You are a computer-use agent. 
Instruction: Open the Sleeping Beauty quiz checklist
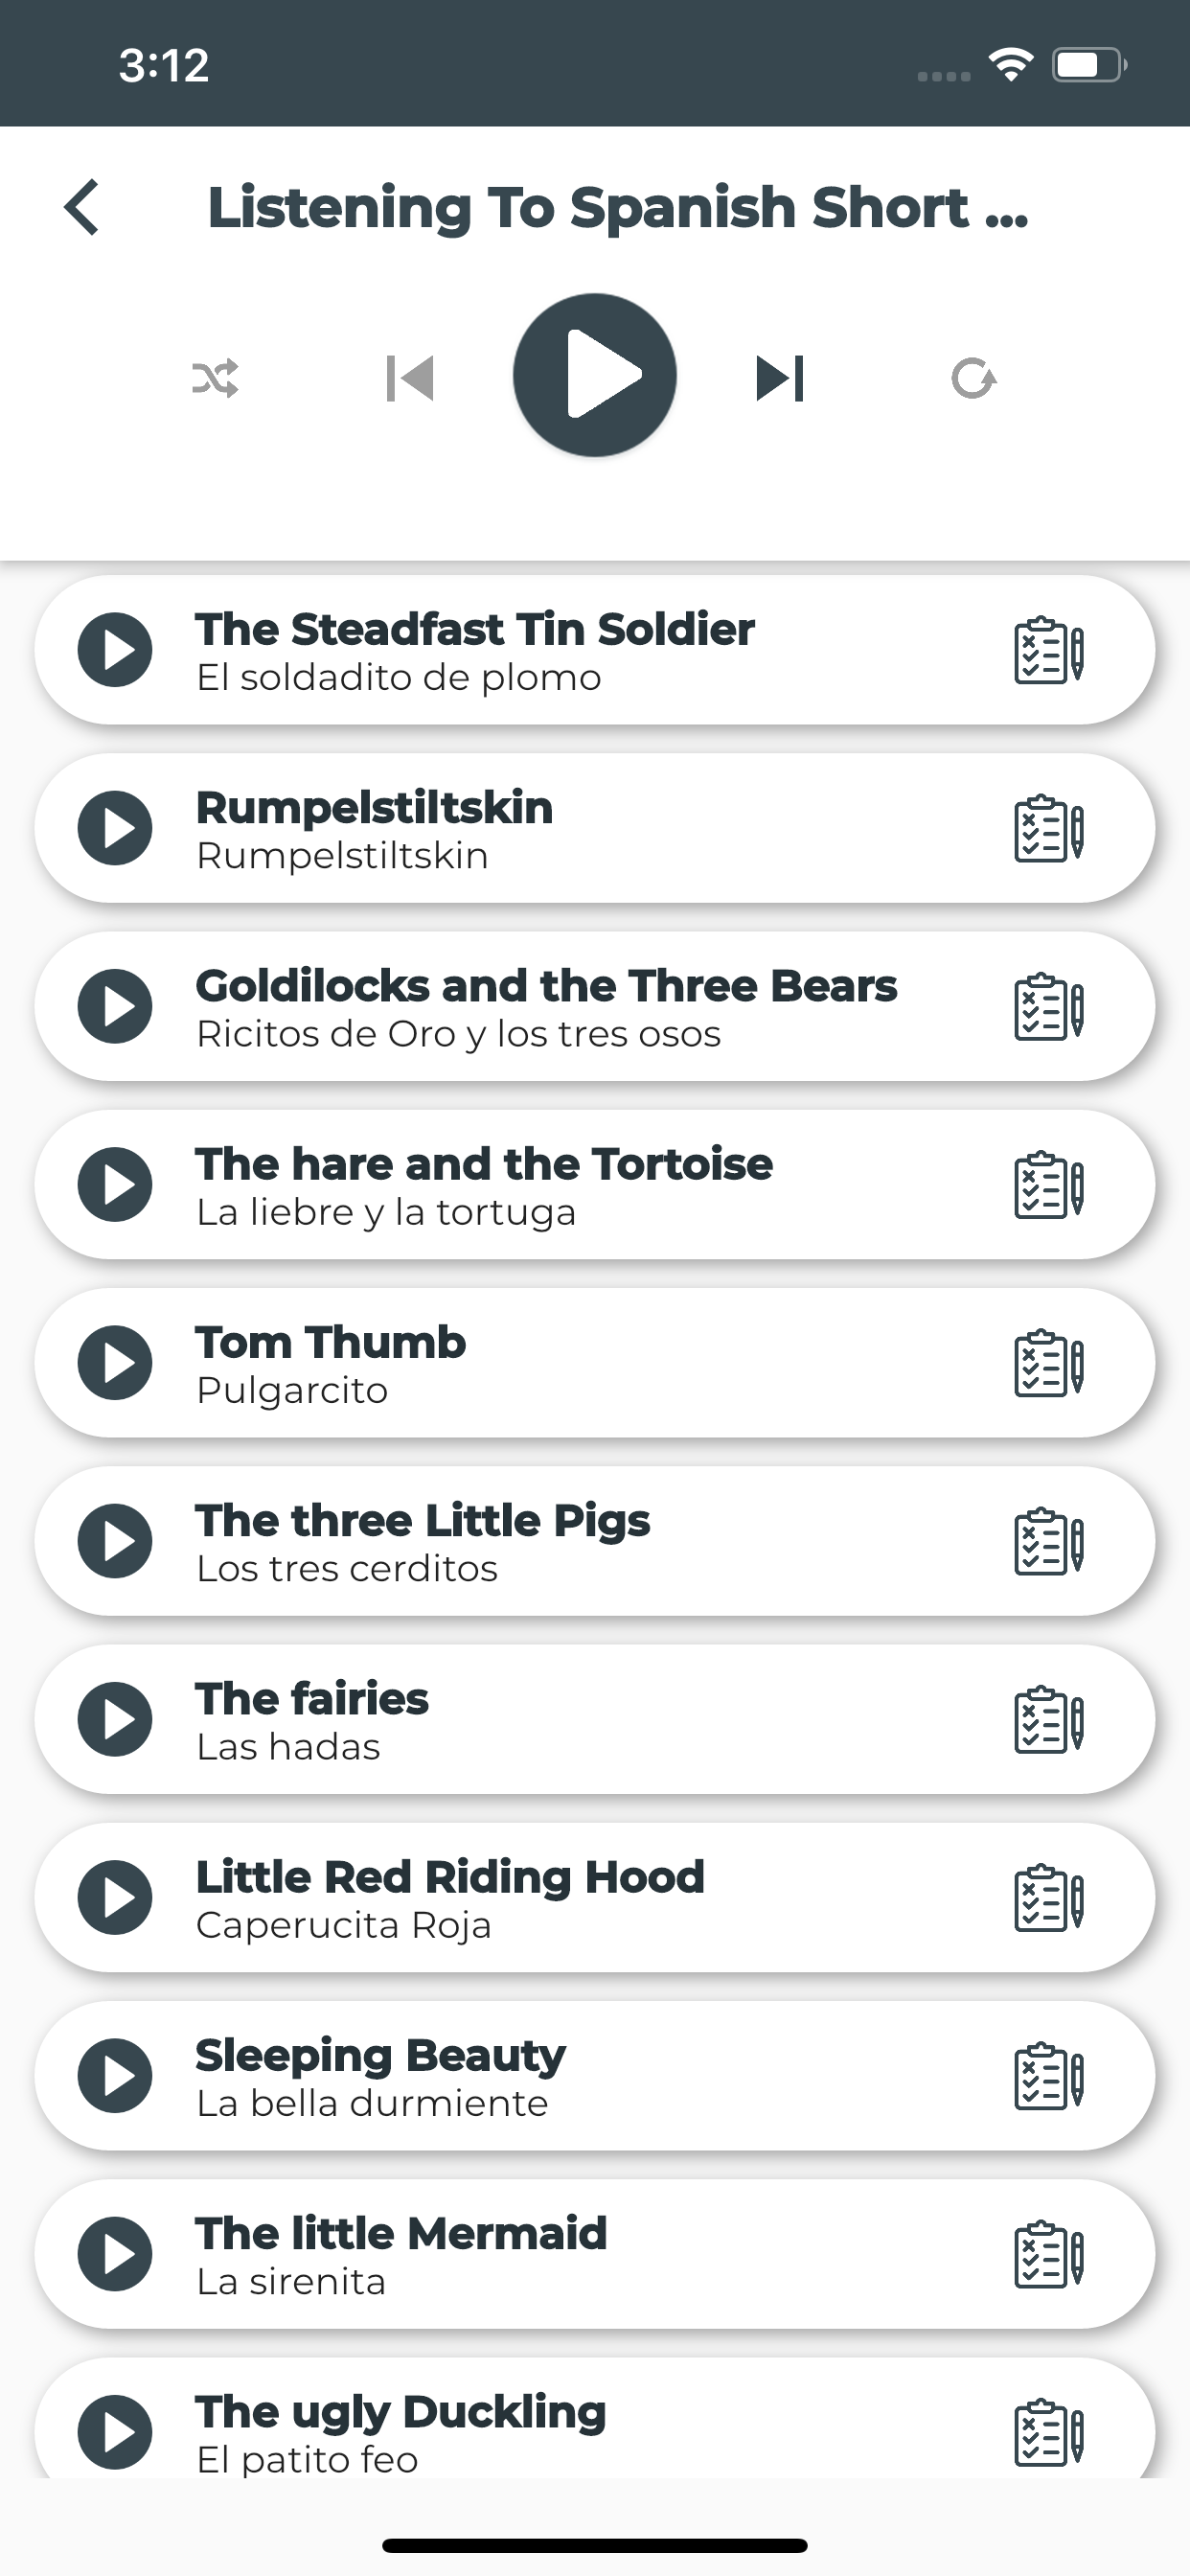click(1048, 2077)
